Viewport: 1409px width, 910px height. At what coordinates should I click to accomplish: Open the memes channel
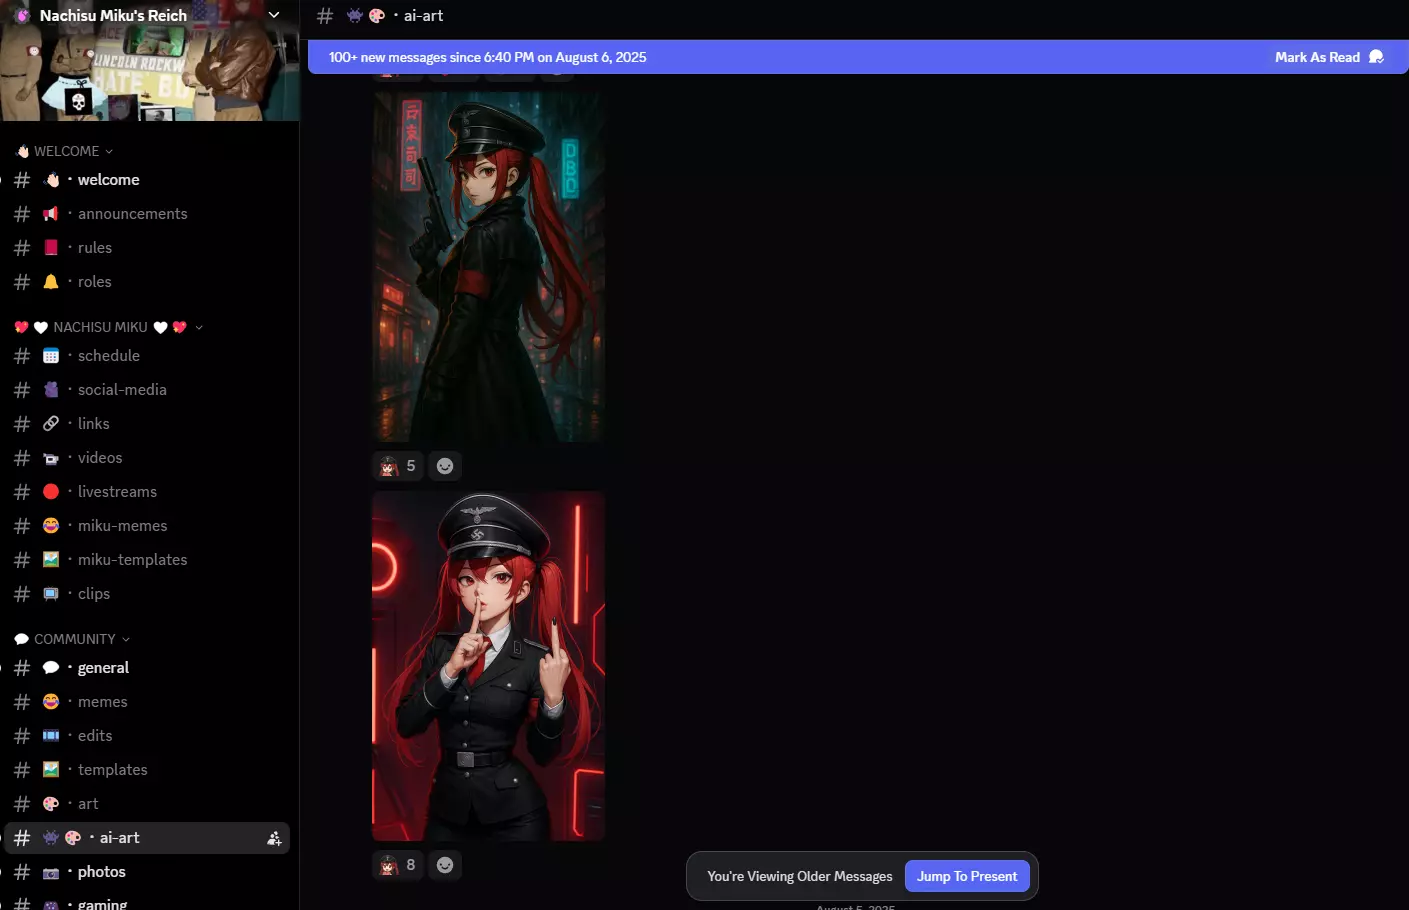(x=147, y=702)
